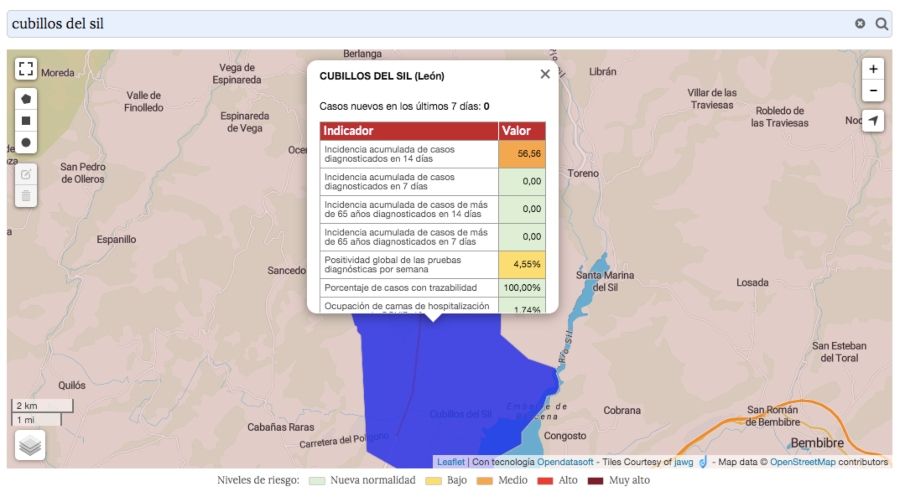Close the Cubillos del Sil popup
The height and width of the screenshot is (502, 900).
tap(545, 74)
